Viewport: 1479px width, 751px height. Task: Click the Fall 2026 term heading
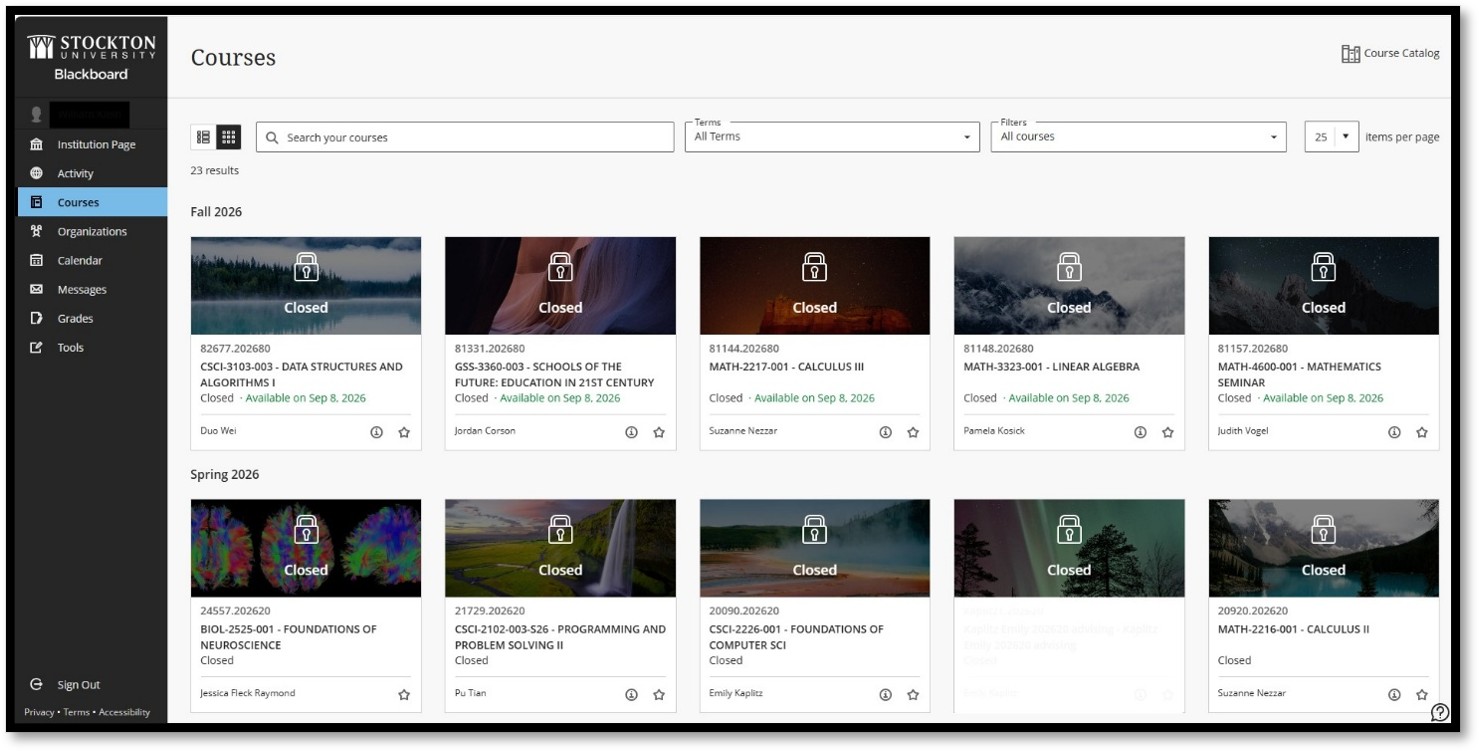[x=216, y=212]
